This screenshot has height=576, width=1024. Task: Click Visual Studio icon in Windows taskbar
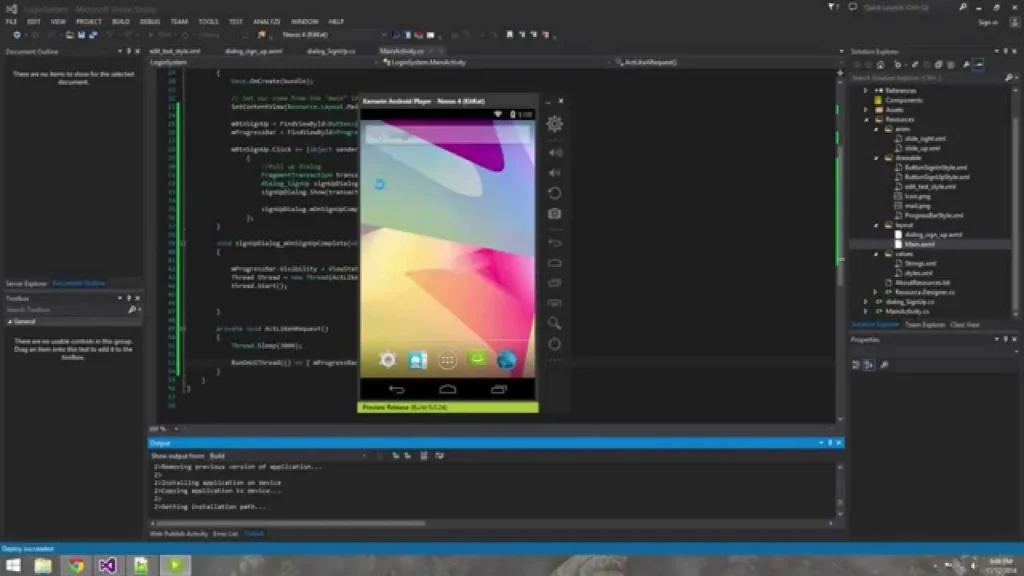[x=108, y=565]
